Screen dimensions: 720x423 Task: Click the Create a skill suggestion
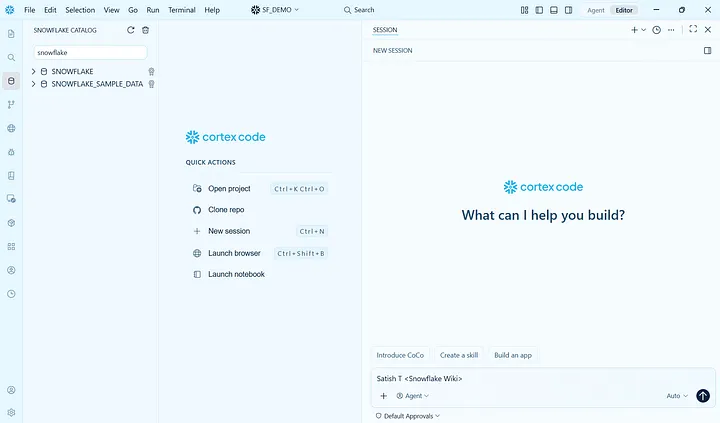pos(459,355)
